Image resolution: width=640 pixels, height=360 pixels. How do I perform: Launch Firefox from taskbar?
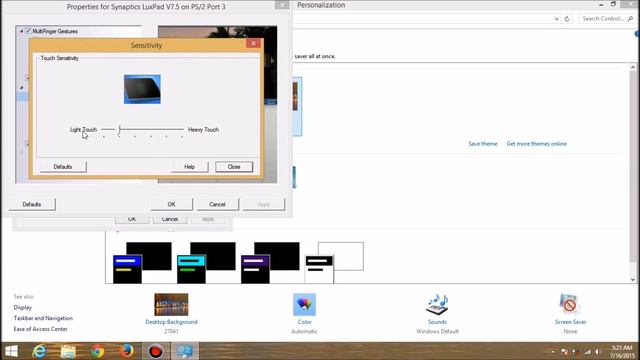(x=126, y=351)
